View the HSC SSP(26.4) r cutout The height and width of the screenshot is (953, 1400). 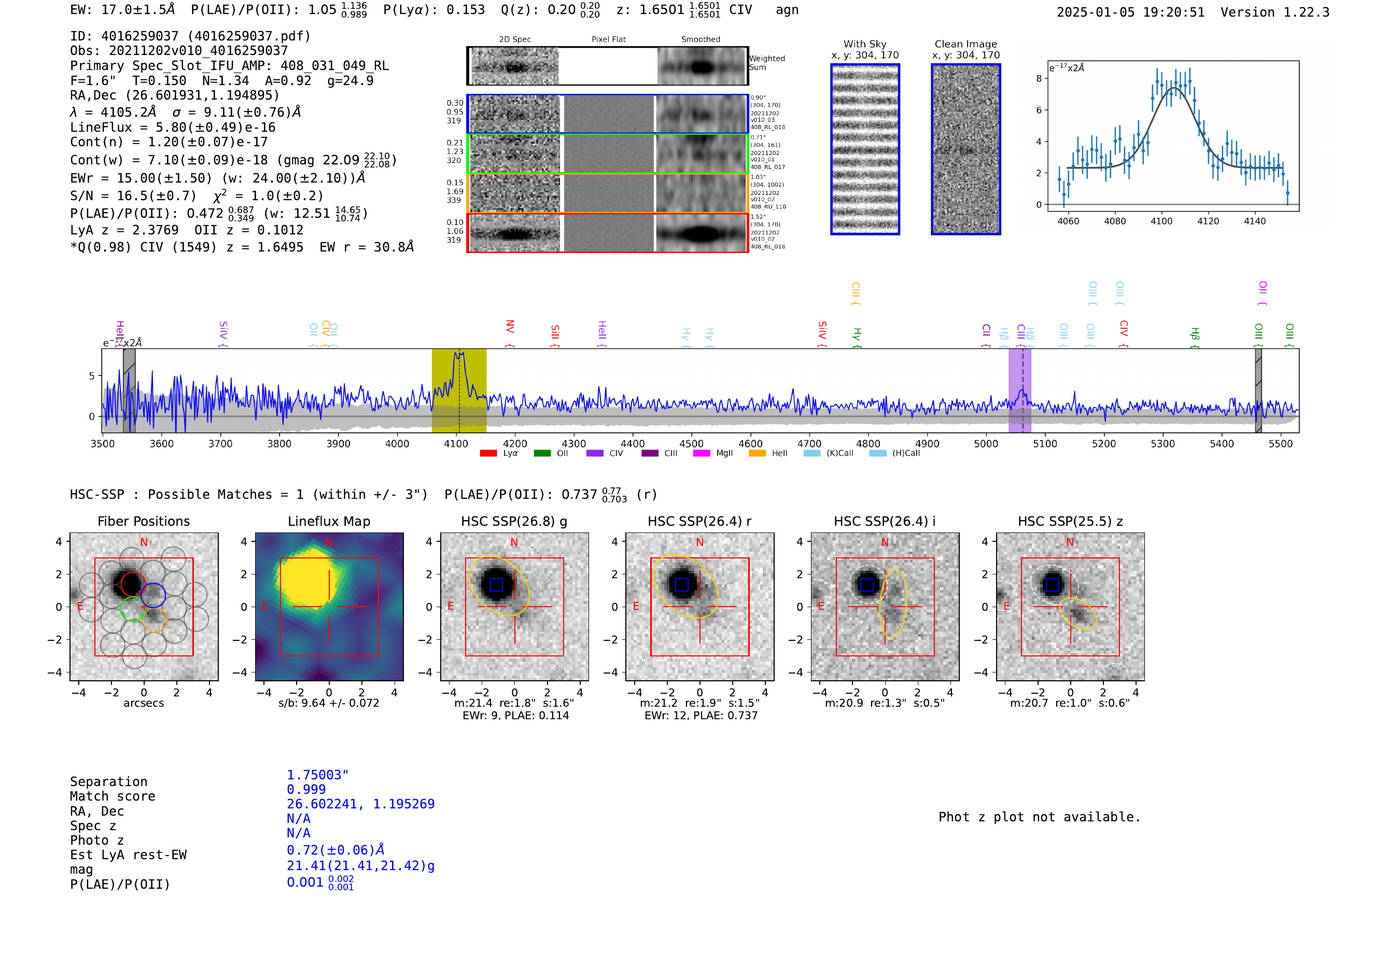[x=699, y=607]
